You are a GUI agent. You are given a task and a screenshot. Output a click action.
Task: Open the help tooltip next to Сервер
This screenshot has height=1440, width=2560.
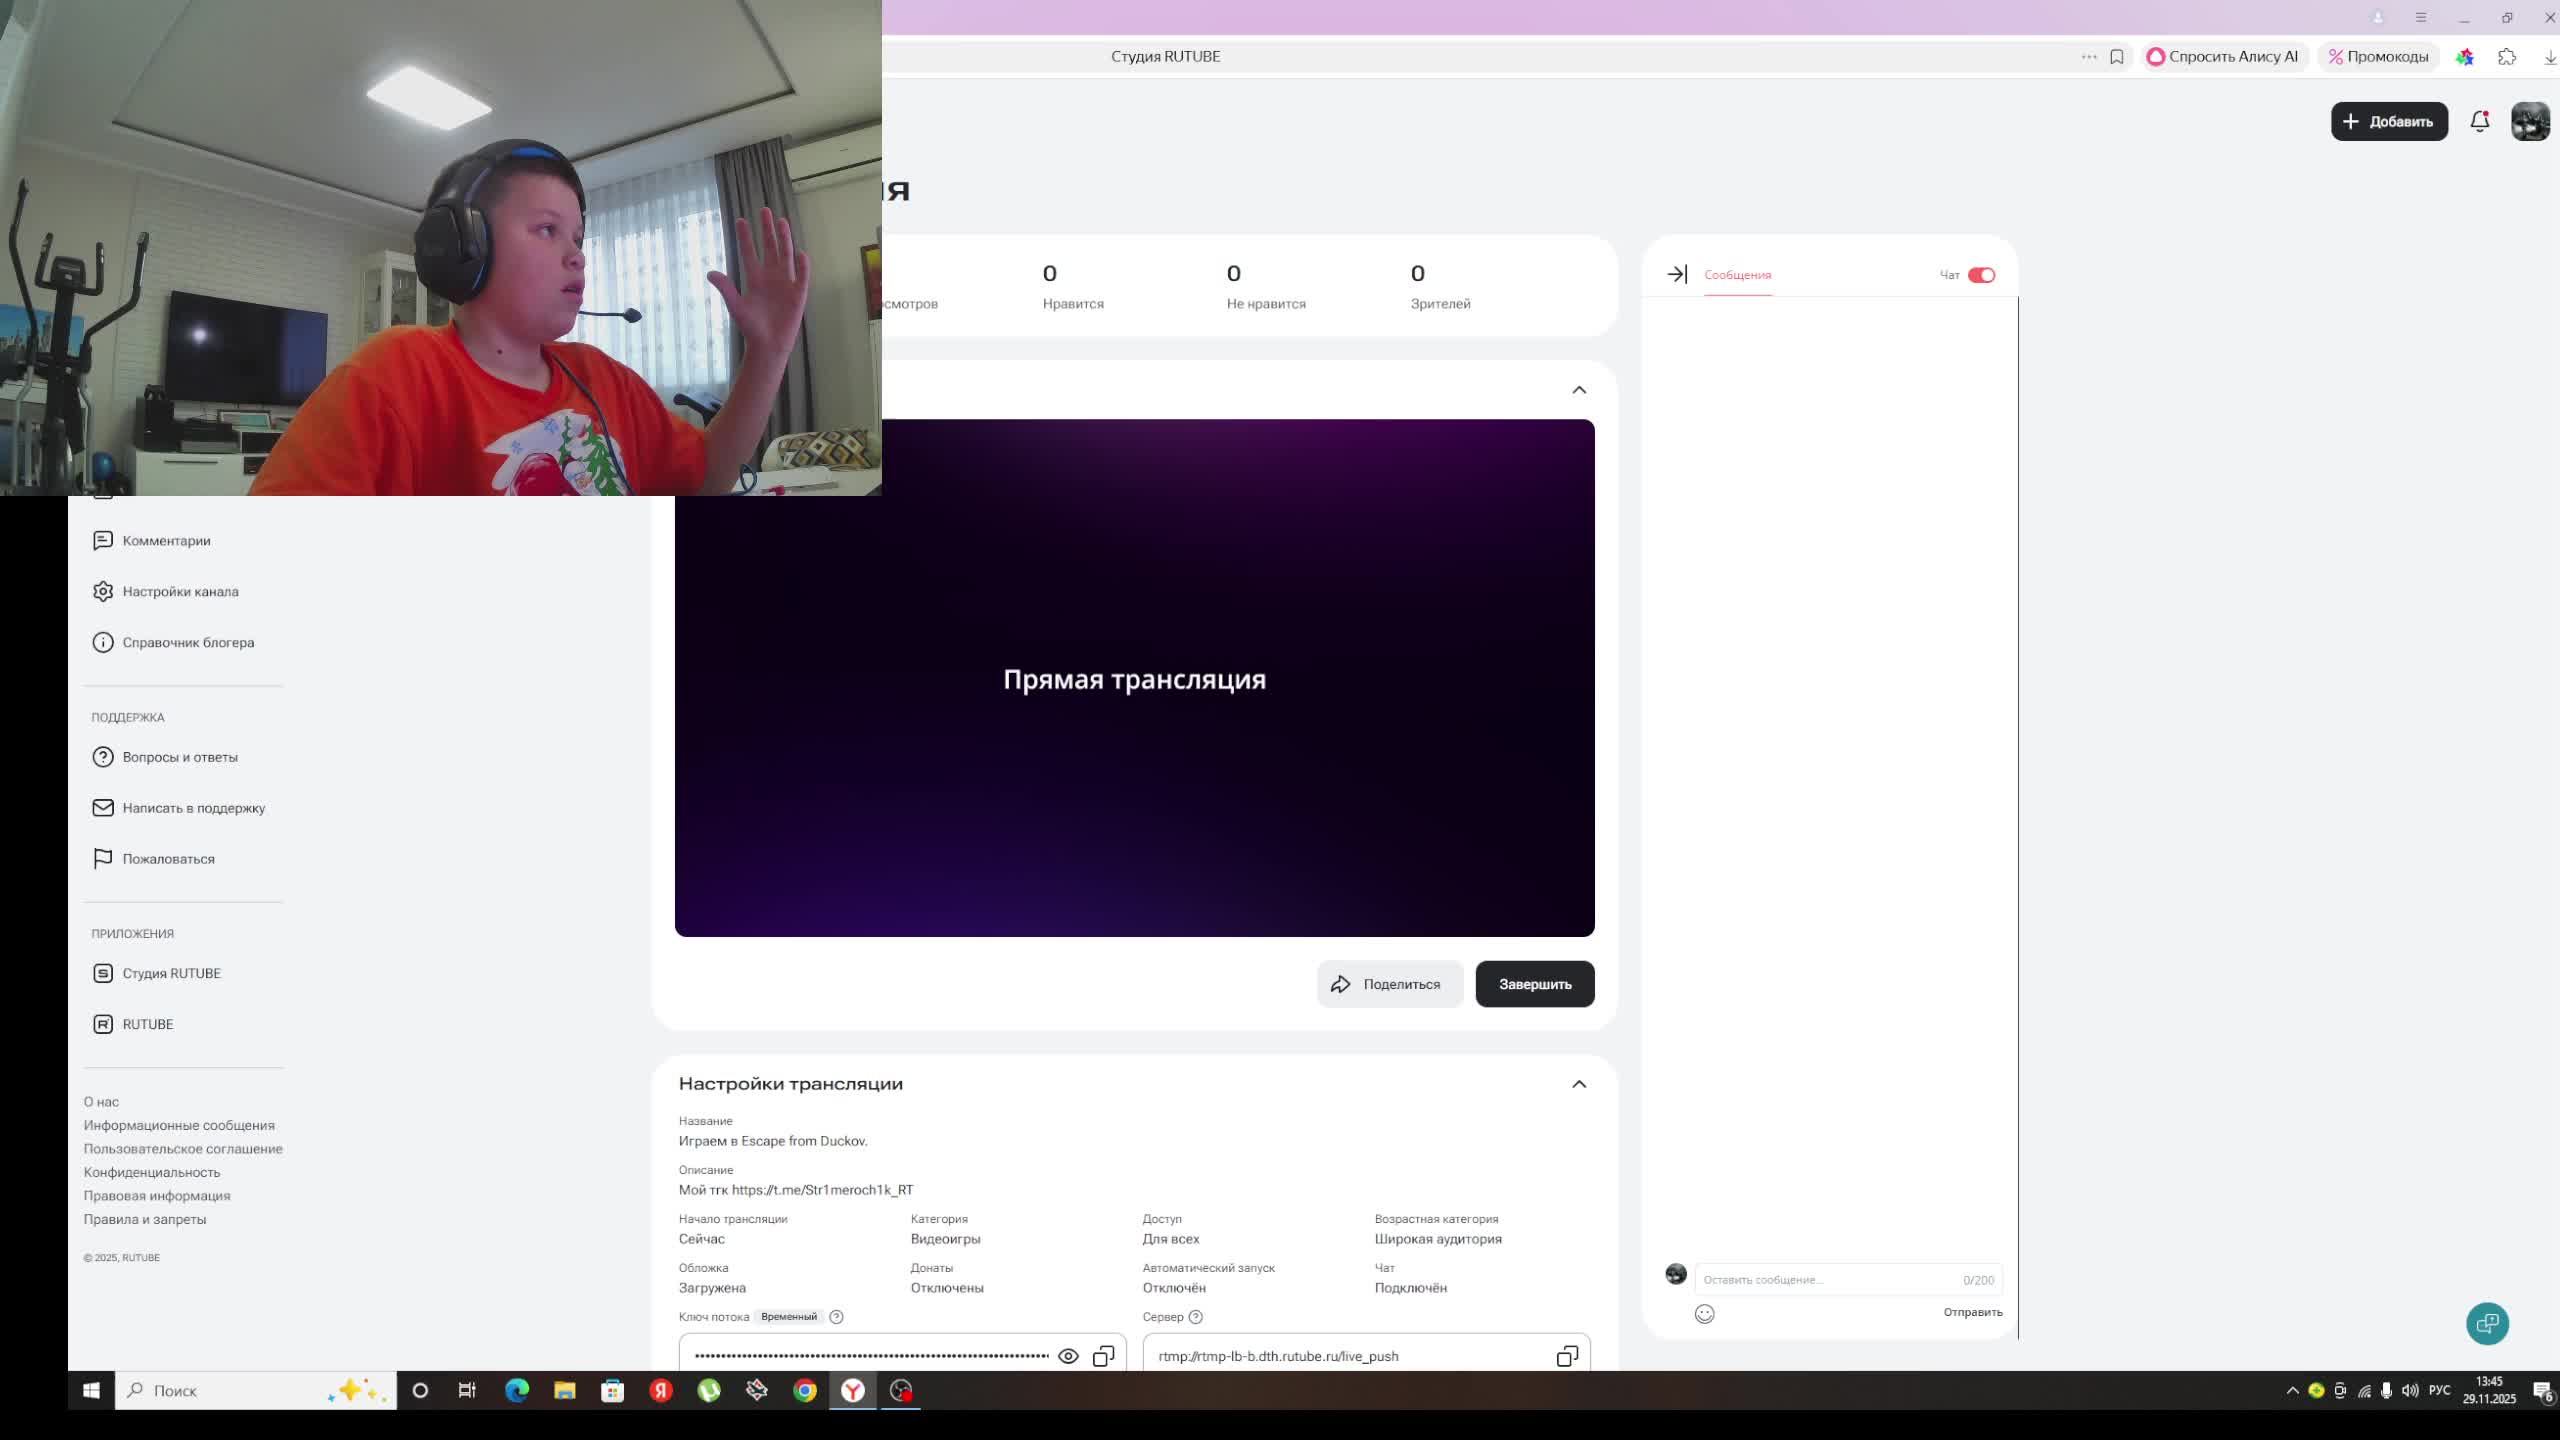pos(1195,1317)
